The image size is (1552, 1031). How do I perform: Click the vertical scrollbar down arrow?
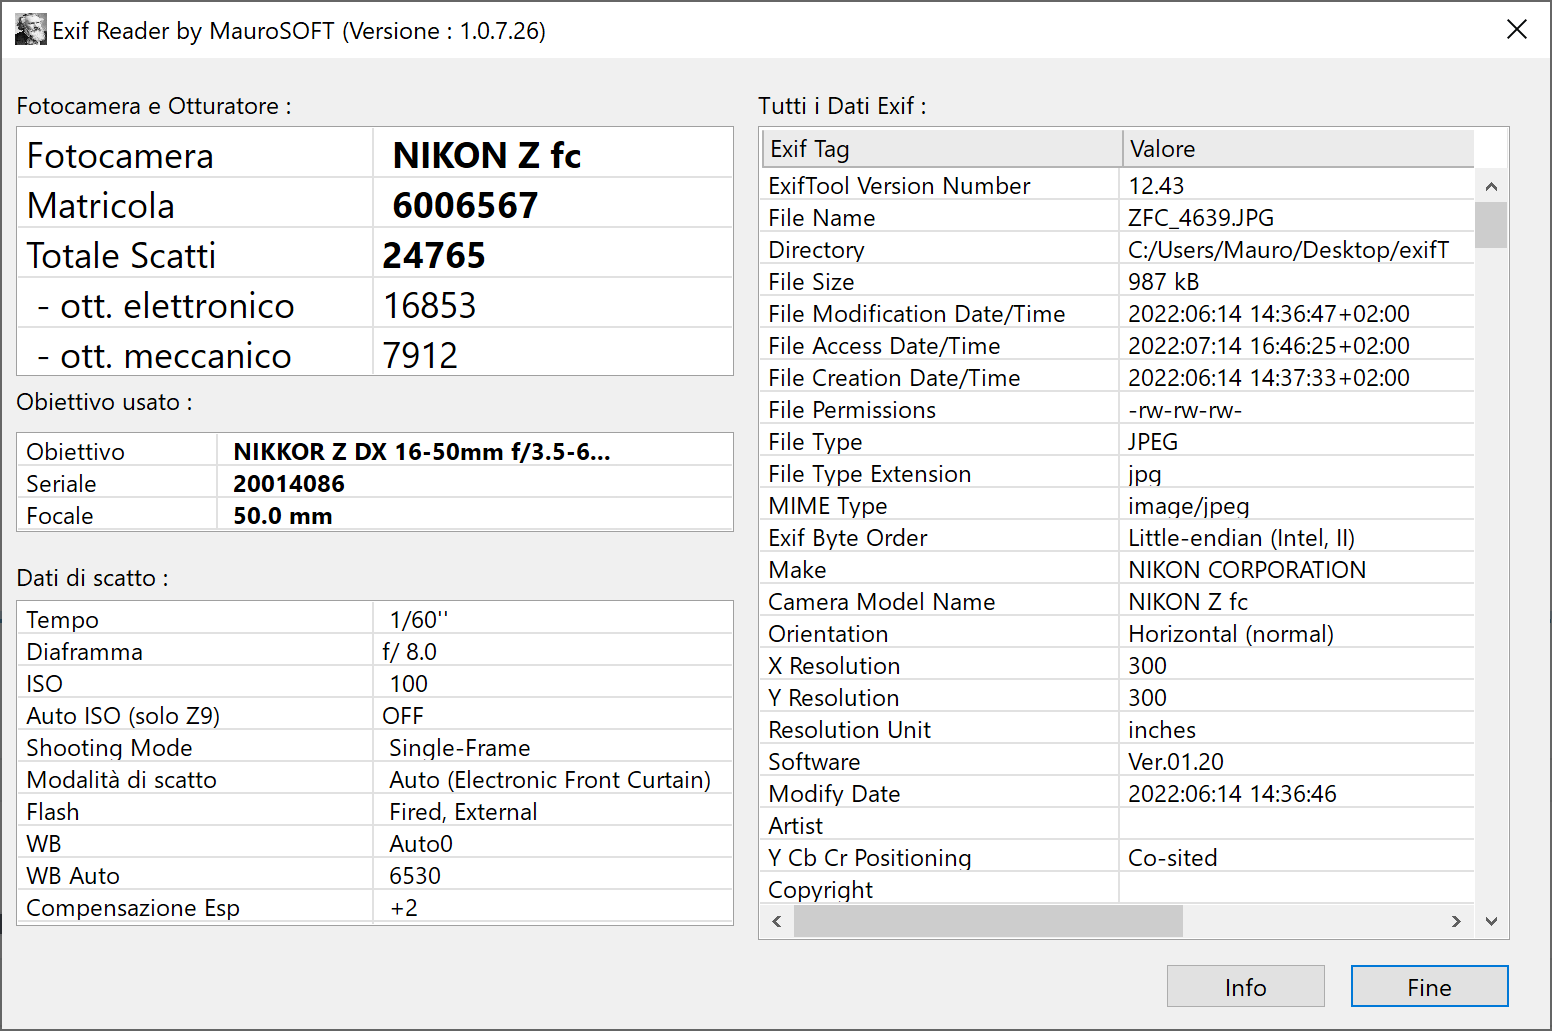pos(1491,921)
